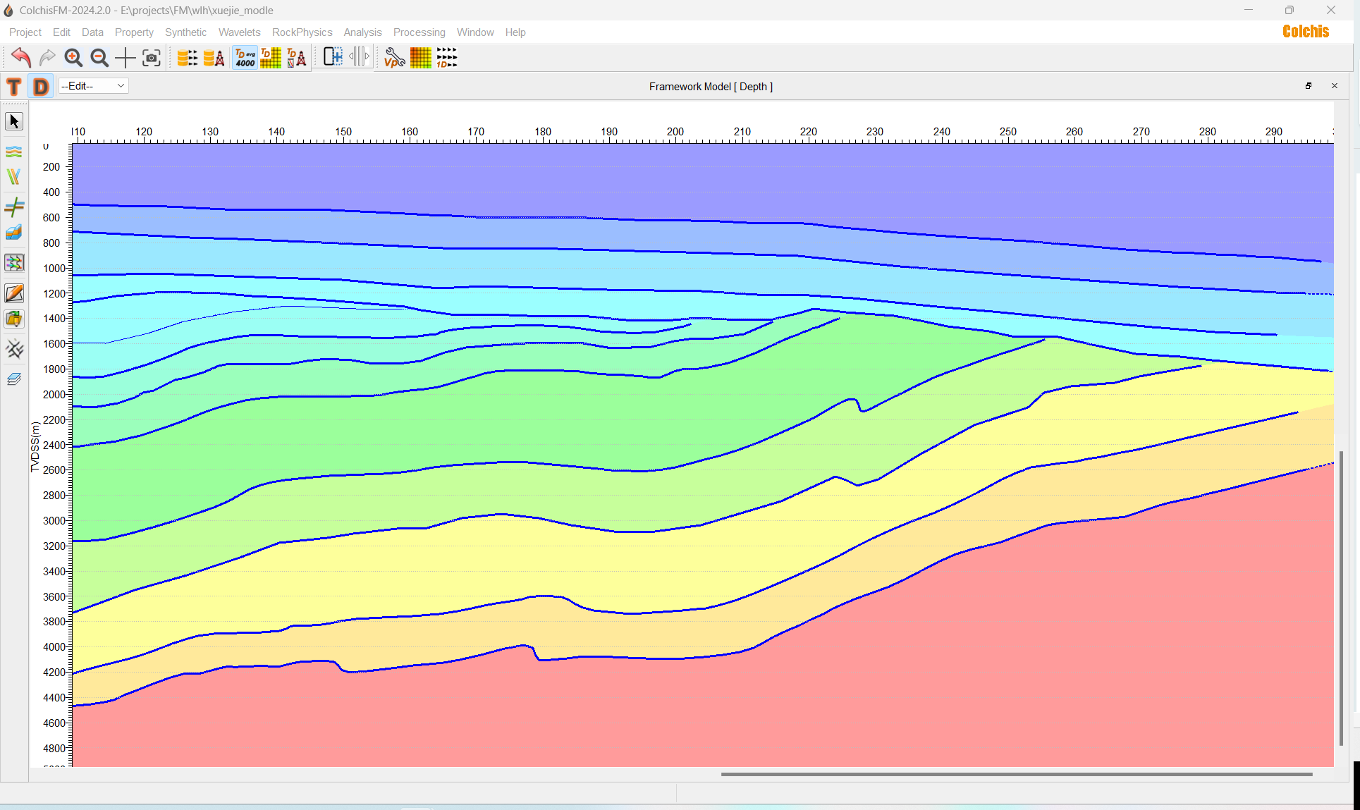This screenshot has width=1360, height=810.
Task: Open the --Edit-- dropdown
Action: click(x=93, y=86)
